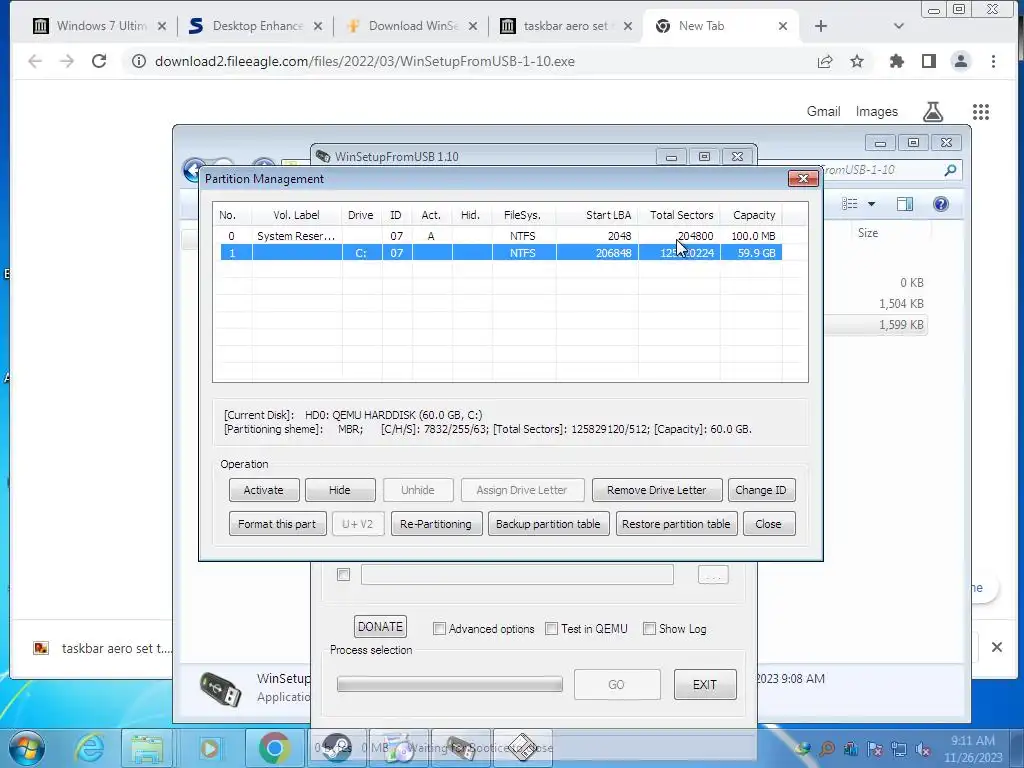The height and width of the screenshot is (768, 1024).
Task: Toggle Chrome side panel icon
Action: point(929,61)
